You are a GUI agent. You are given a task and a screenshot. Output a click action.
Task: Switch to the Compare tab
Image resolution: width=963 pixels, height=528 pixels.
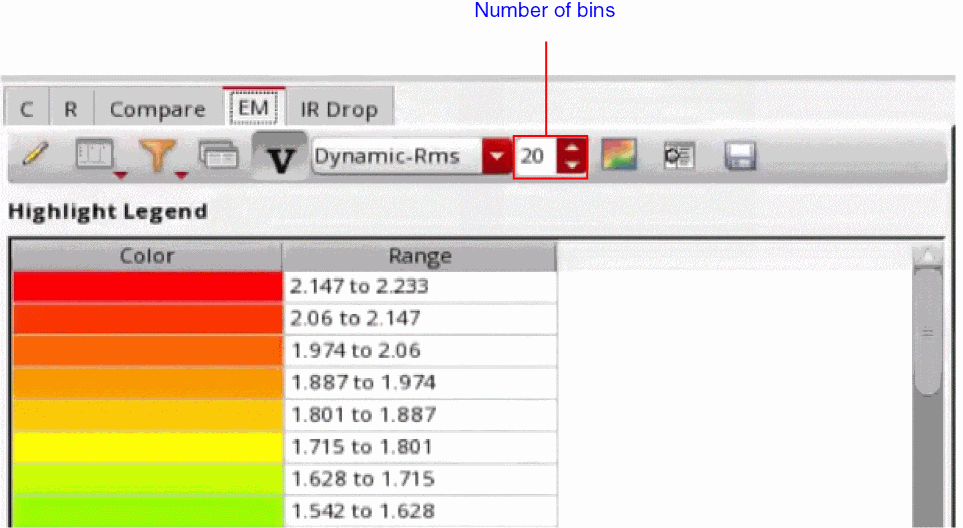click(157, 109)
